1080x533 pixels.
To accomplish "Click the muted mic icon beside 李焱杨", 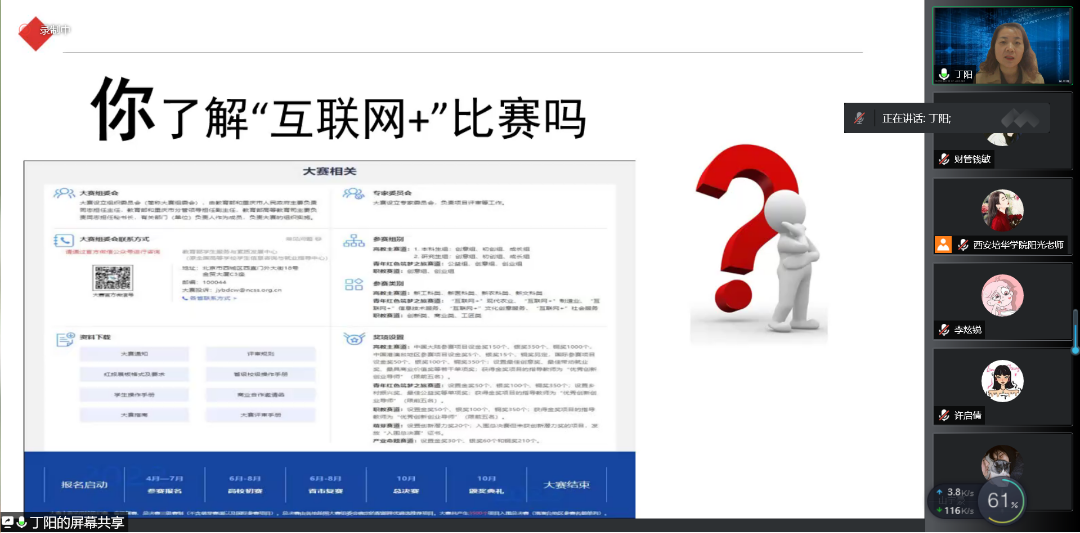I will 944,330.
